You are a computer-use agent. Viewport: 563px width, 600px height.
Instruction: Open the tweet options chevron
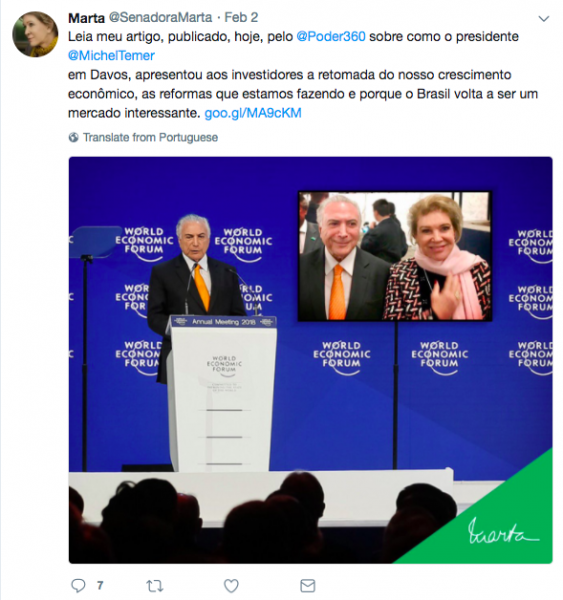coord(544,18)
